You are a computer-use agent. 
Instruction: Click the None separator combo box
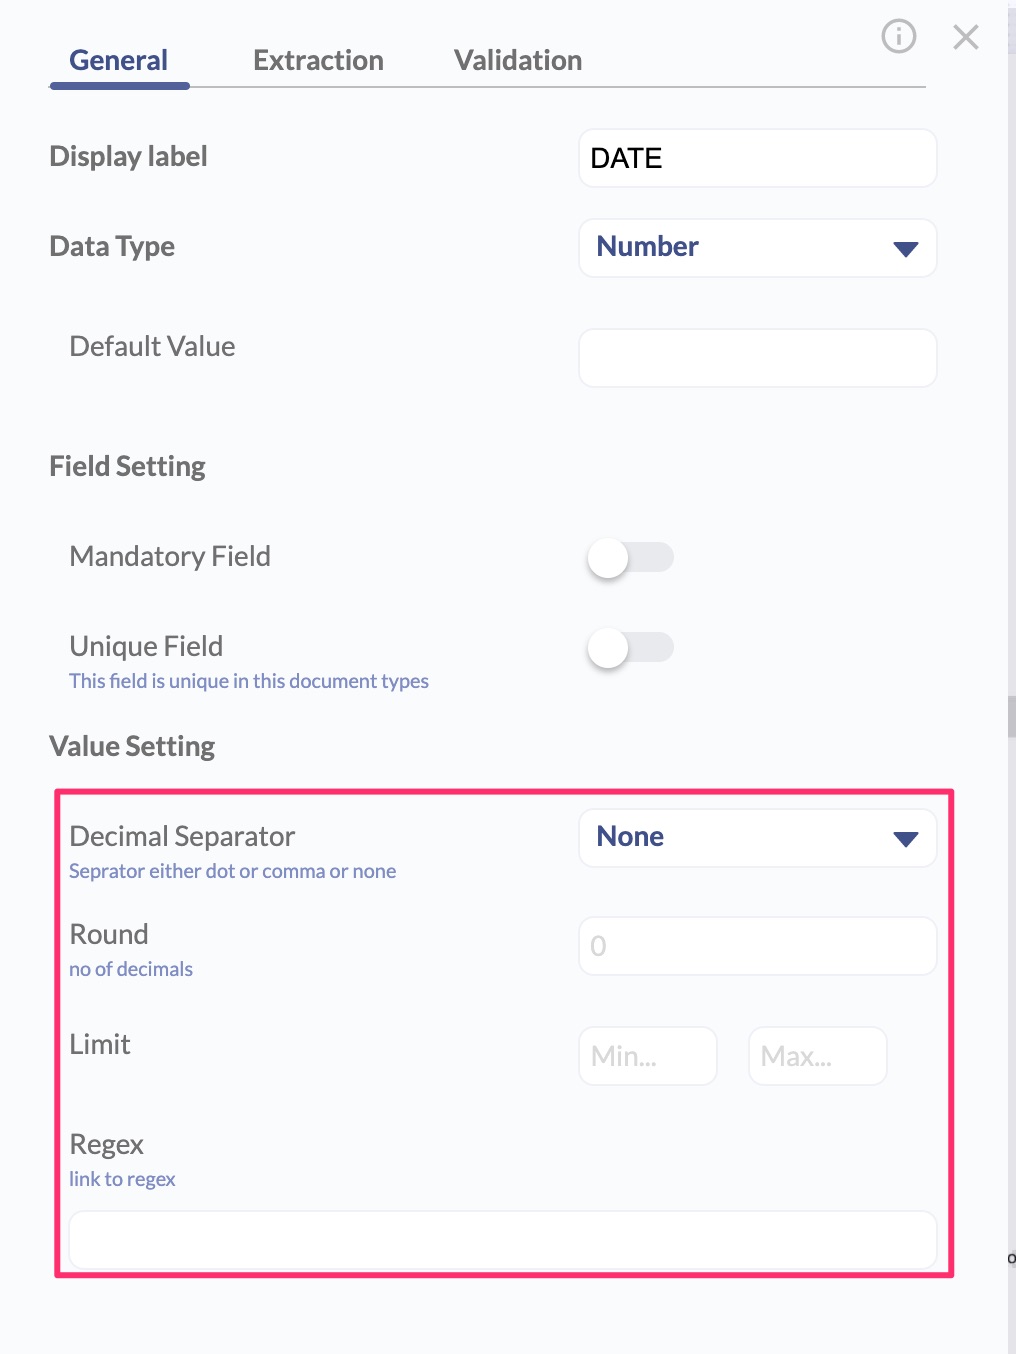pos(757,838)
